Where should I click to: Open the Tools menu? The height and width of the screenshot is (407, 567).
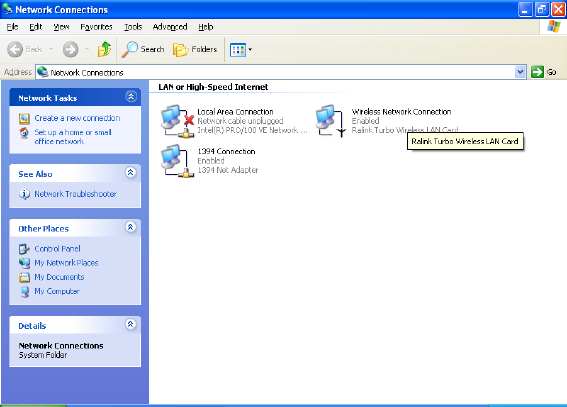pos(133,27)
